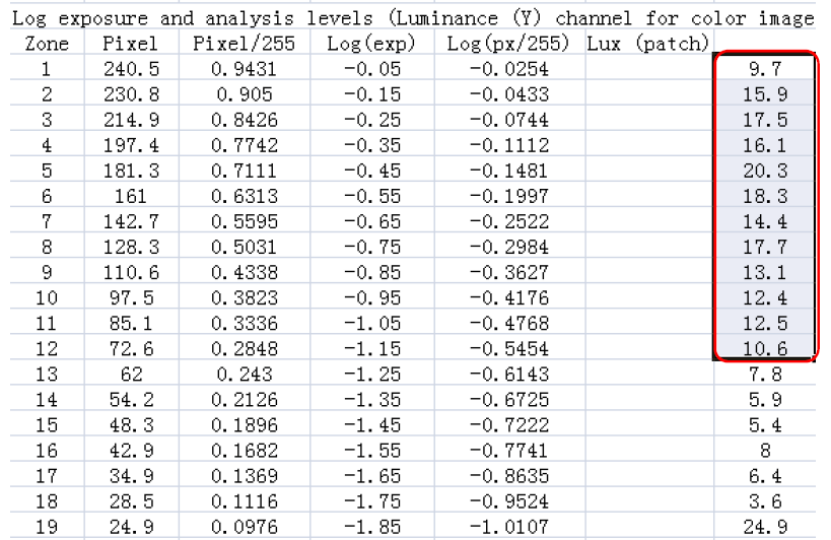Click the 'Zone' column header cell
Viewport: 831px width, 540px height.
click(x=46, y=44)
